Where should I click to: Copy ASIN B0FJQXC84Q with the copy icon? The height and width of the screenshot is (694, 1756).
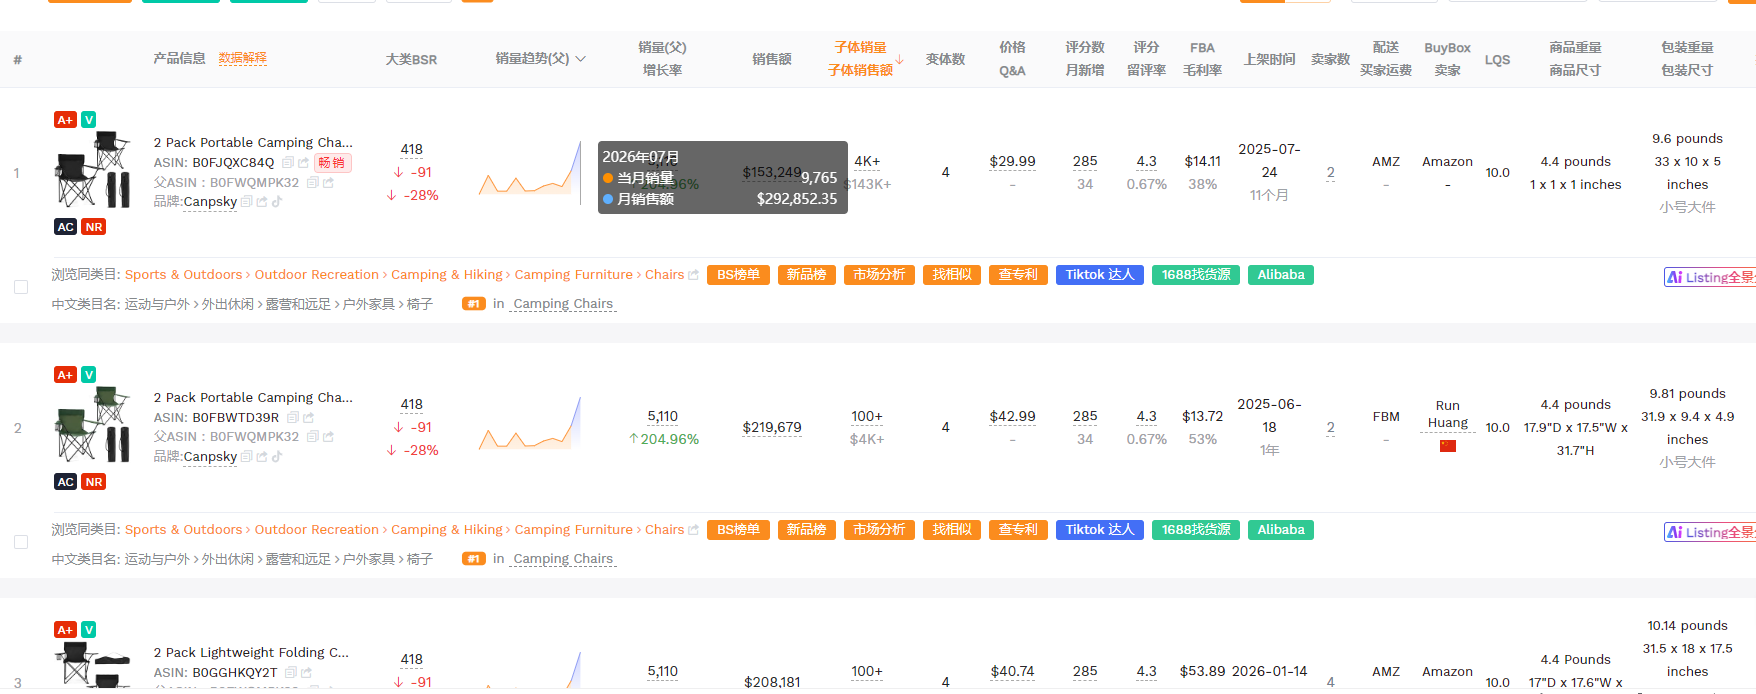point(288,162)
